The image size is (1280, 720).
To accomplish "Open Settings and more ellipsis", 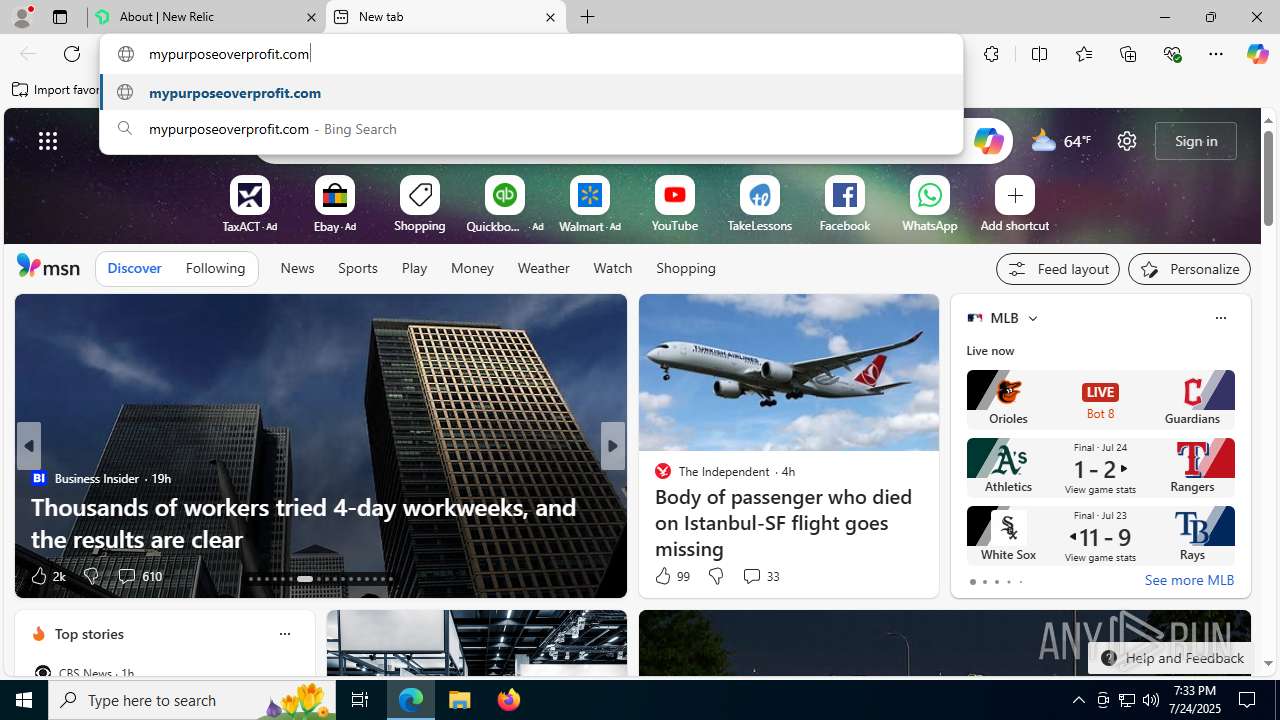I will (1216, 54).
